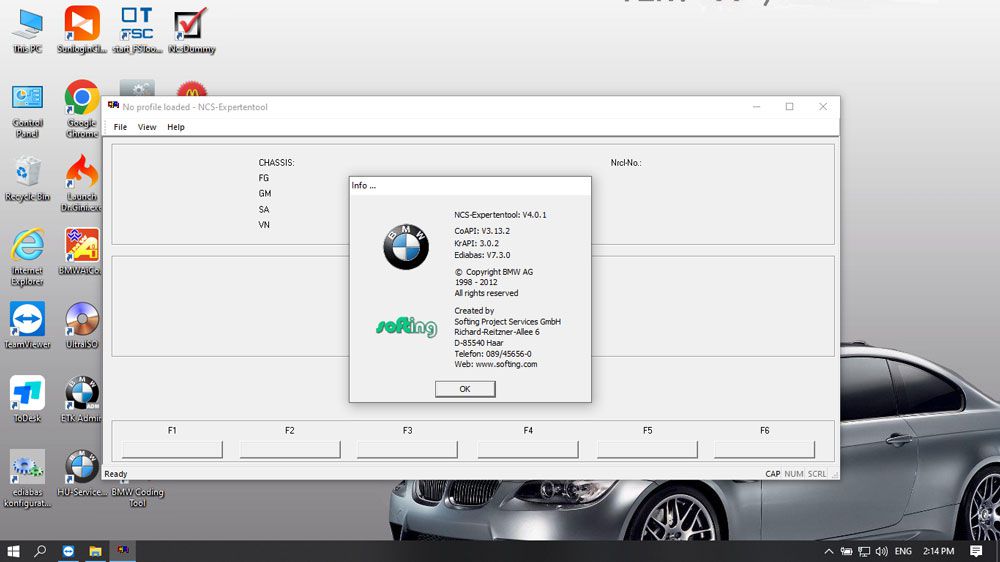Click the blank button under F3
Screen dimensions: 1000x562
coord(408,449)
